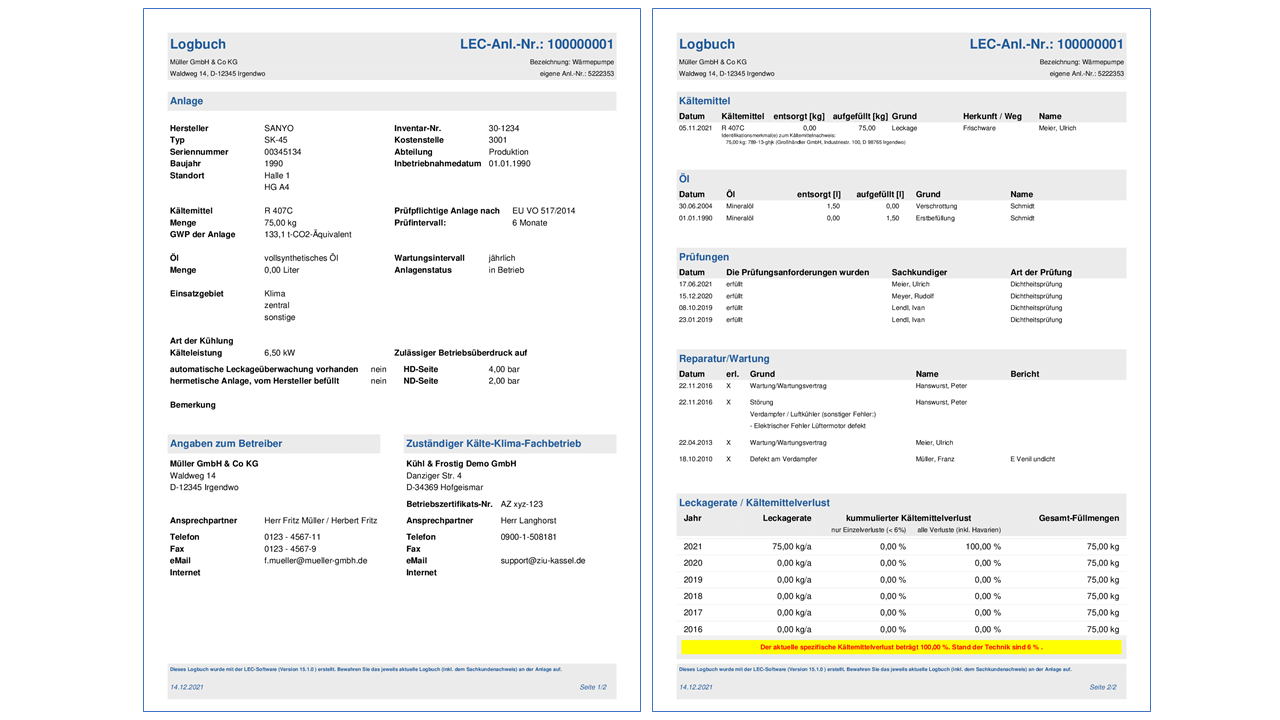The image size is (1280, 720).
Task: Click the Prüfung entry dated 17.06.2021
Action: [692, 284]
